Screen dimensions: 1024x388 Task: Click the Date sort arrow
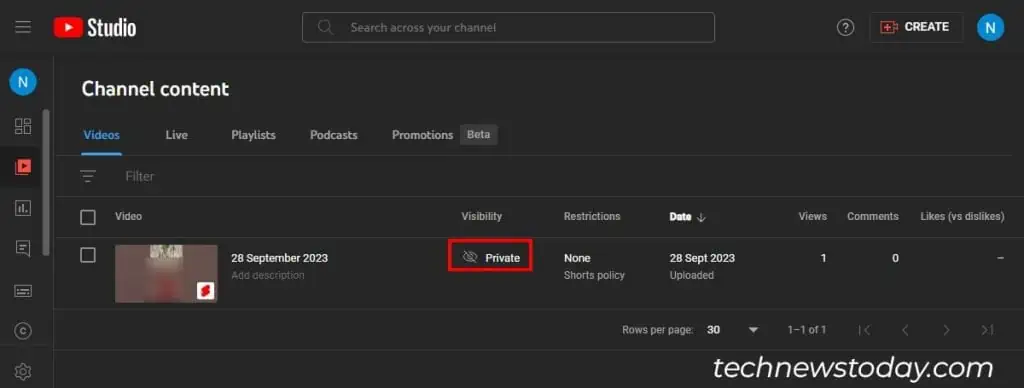pyautogui.click(x=701, y=218)
